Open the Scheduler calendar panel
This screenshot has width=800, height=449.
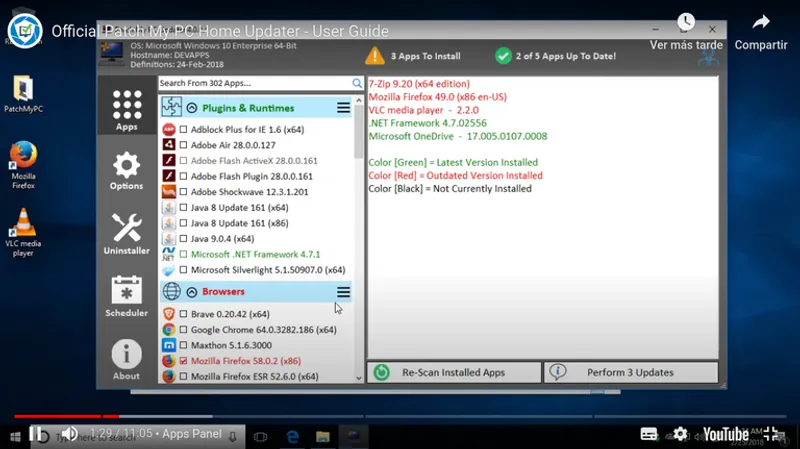click(127, 296)
